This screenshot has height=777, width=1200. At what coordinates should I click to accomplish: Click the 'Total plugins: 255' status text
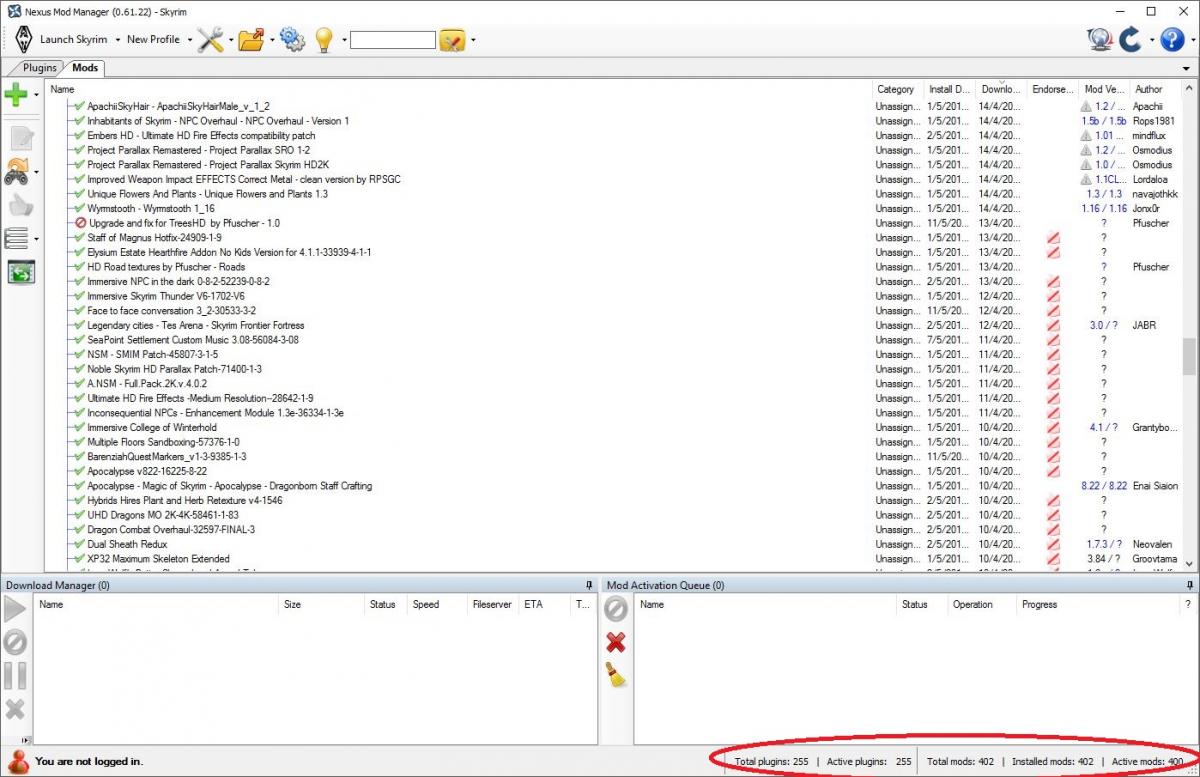click(772, 761)
